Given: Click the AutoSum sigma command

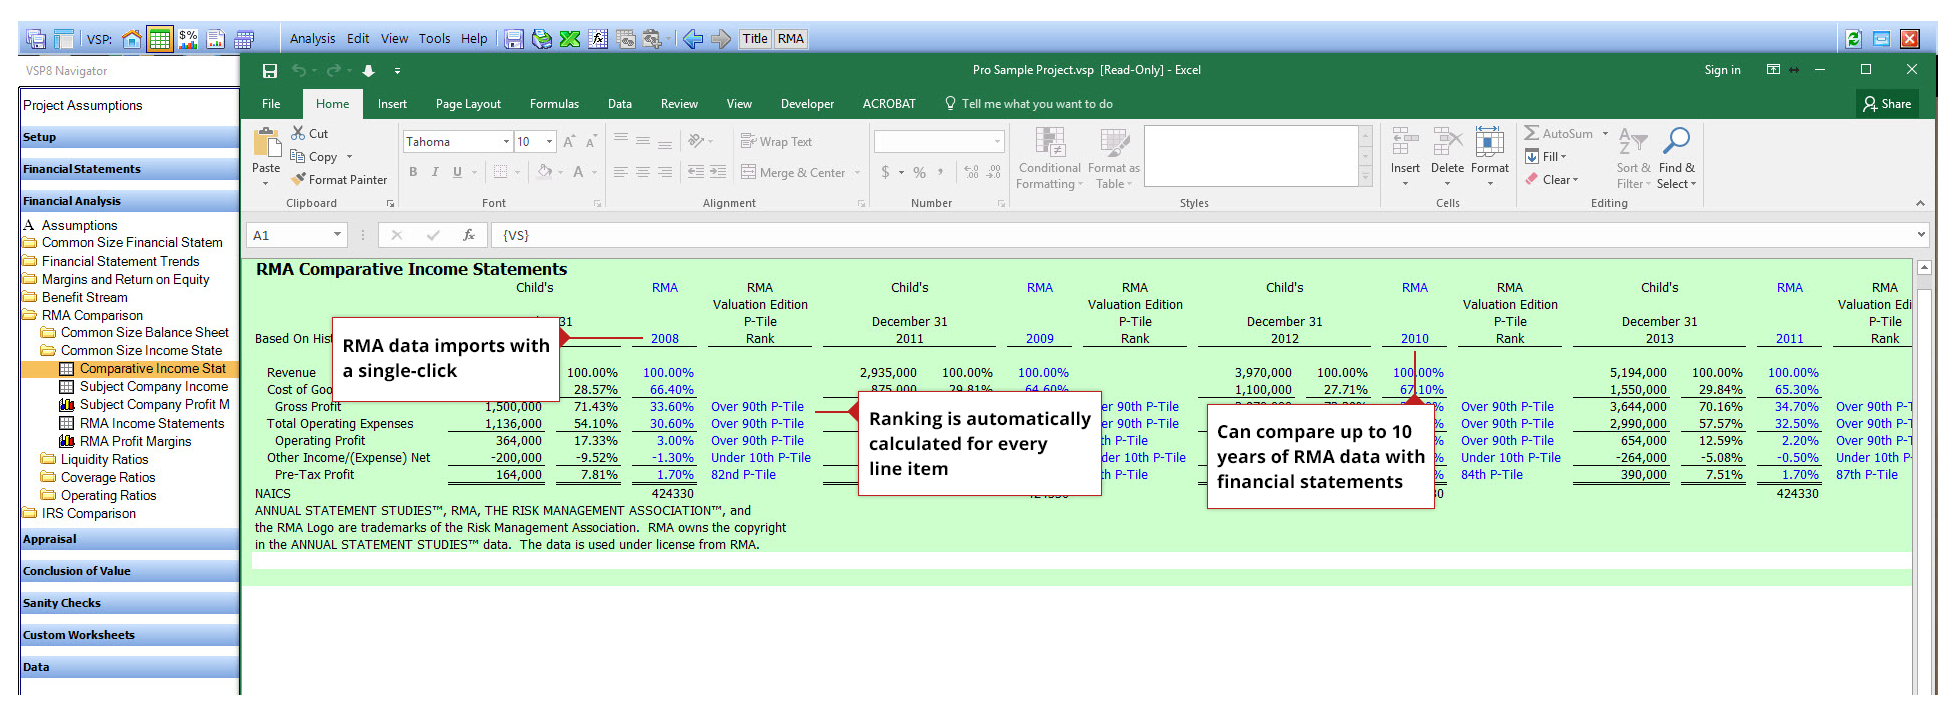Looking at the screenshot, I should (x=1559, y=133).
